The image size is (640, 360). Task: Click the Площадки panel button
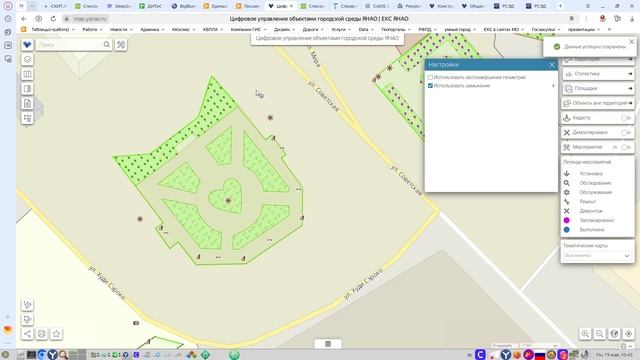tap(598, 89)
